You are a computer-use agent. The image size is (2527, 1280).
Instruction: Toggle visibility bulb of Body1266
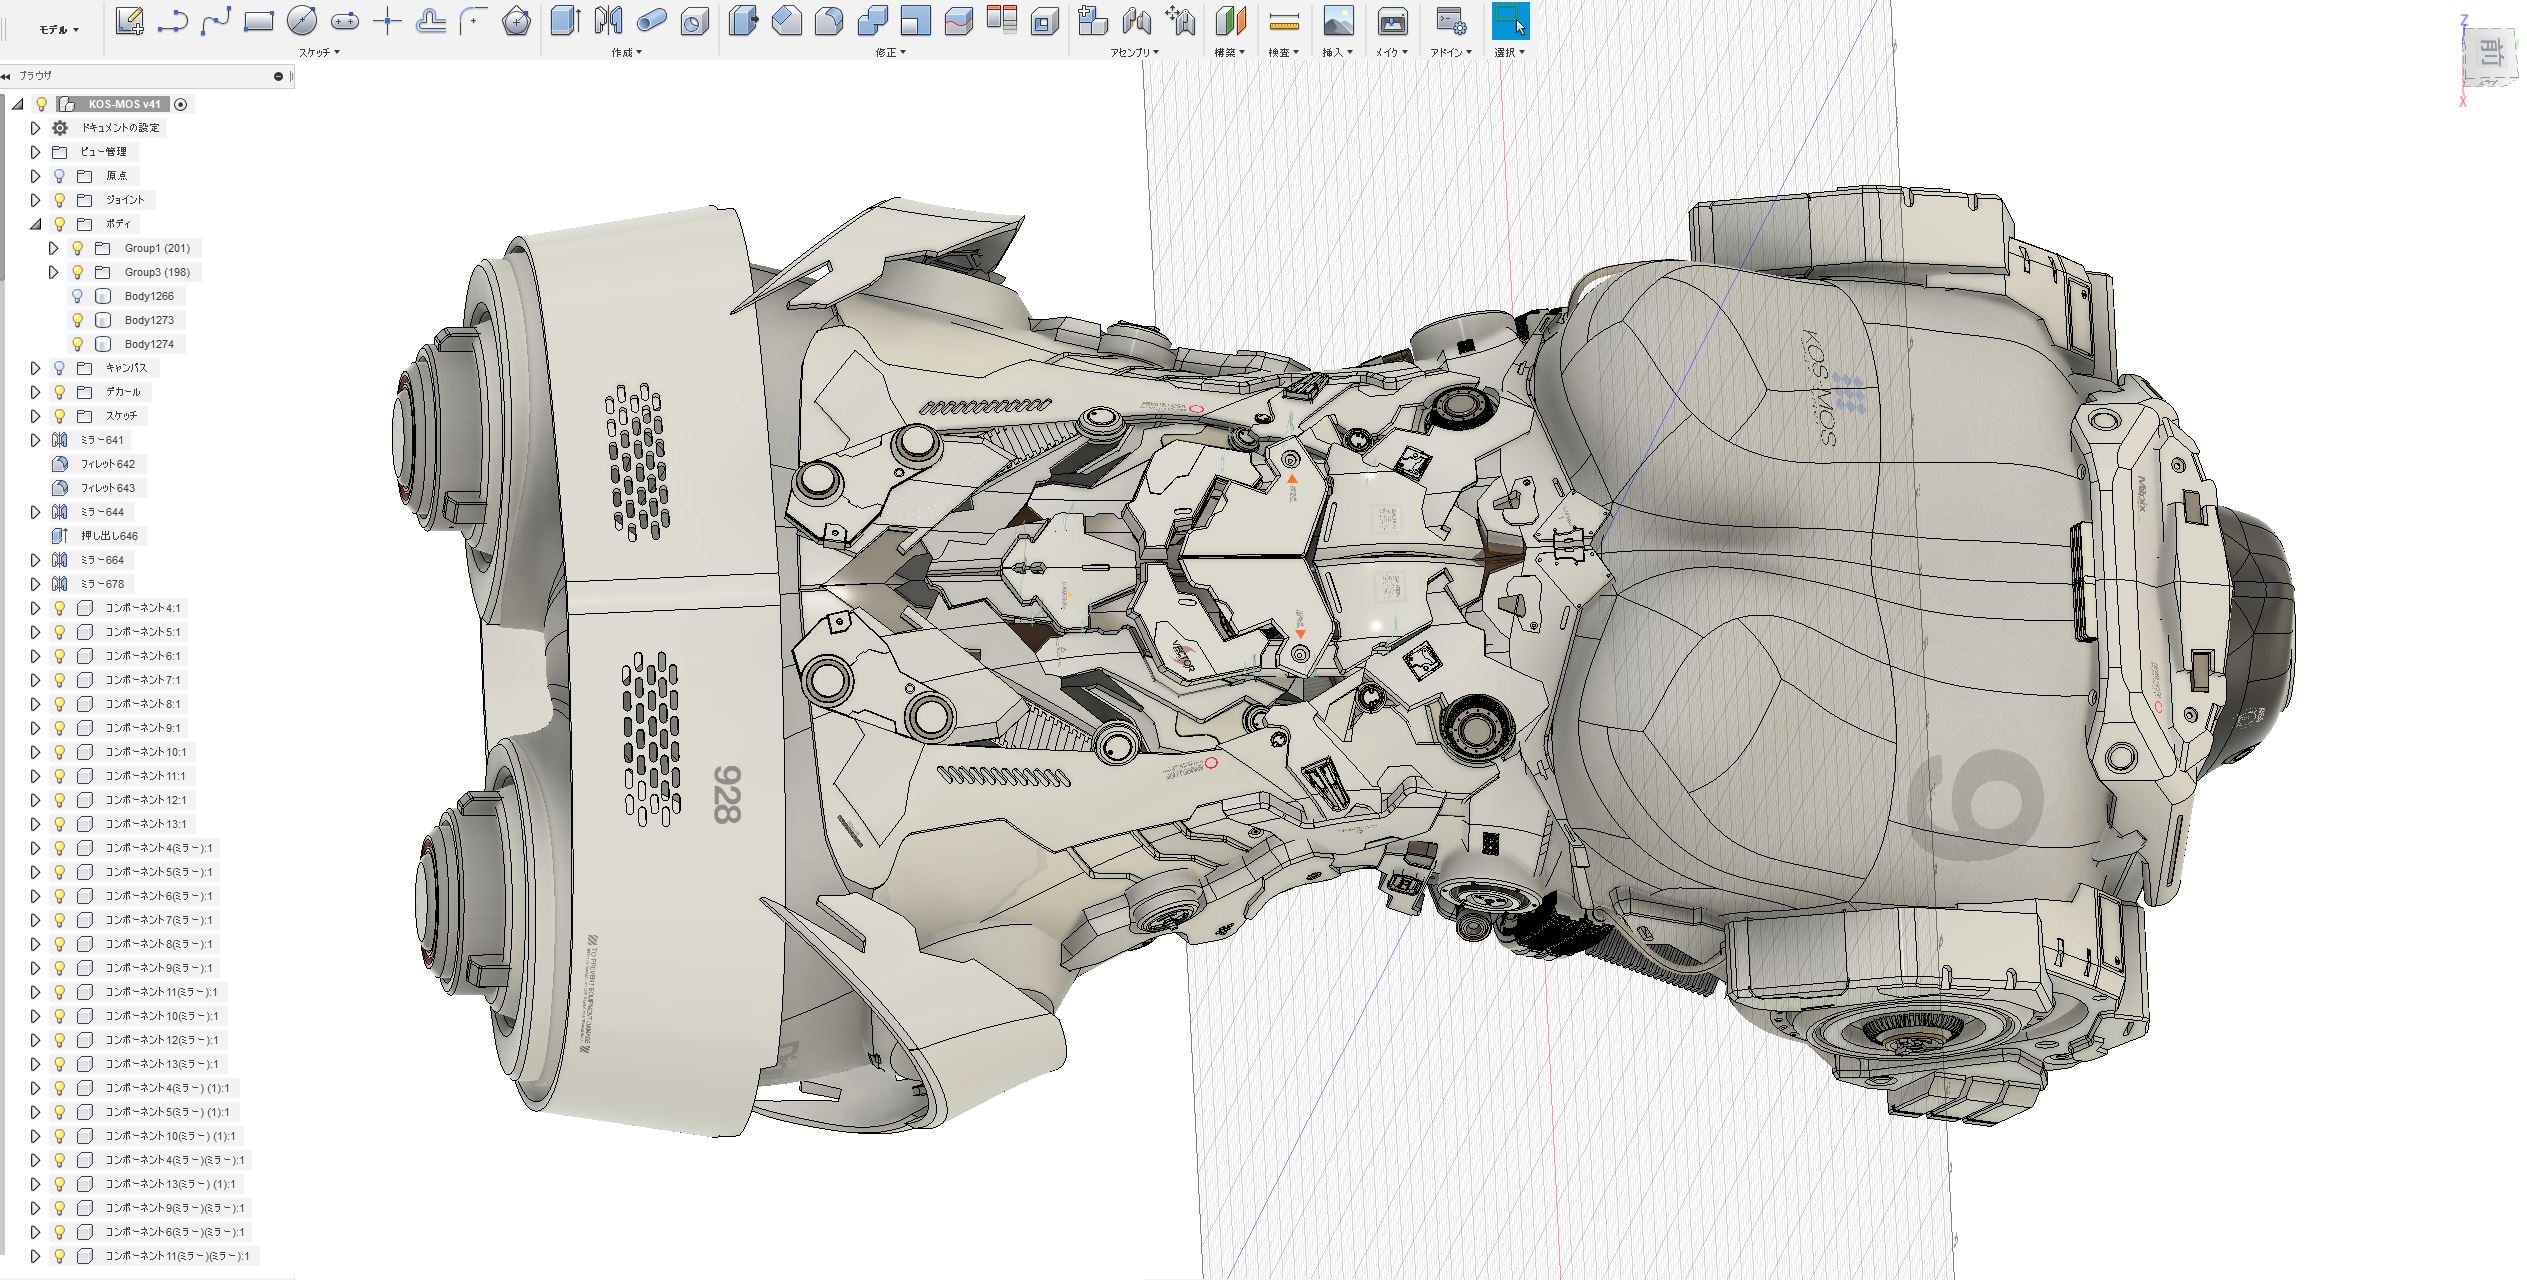click(x=78, y=296)
